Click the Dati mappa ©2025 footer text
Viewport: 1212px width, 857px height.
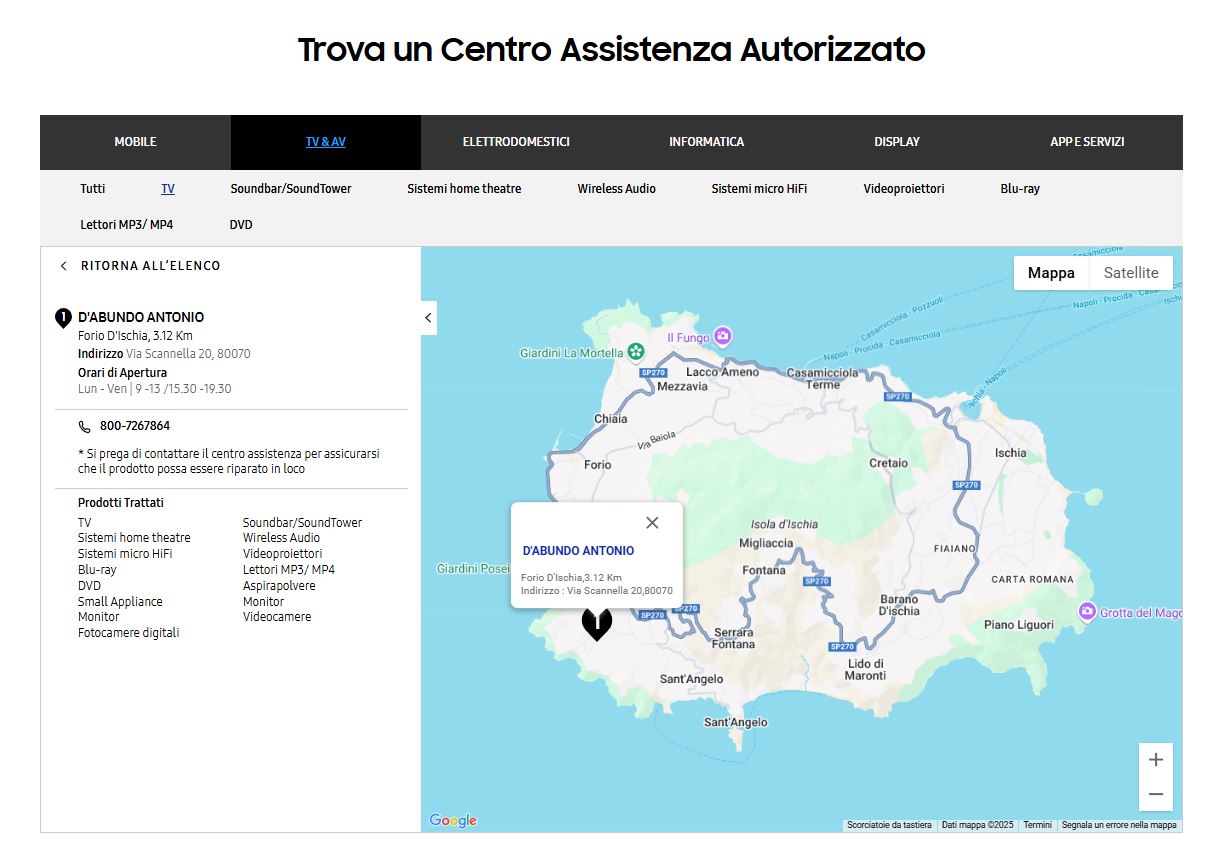(978, 825)
